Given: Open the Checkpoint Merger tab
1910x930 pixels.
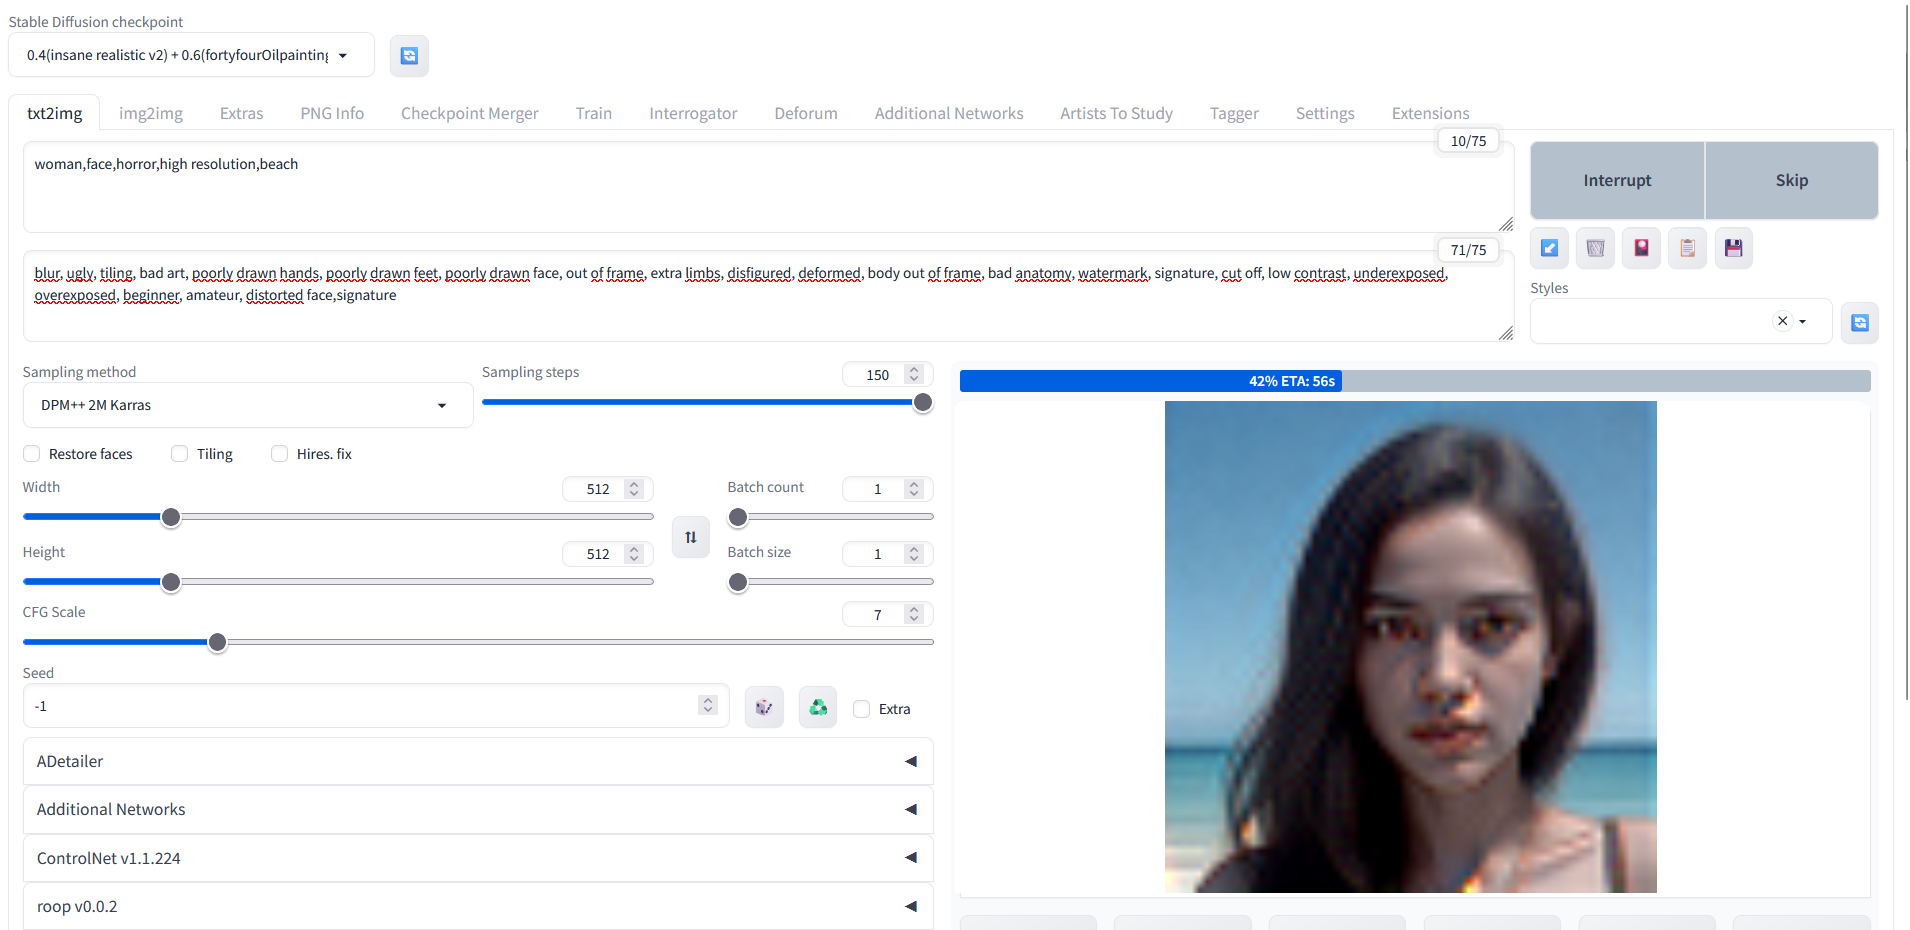Looking at the screenshot, I should click(469, 114).
